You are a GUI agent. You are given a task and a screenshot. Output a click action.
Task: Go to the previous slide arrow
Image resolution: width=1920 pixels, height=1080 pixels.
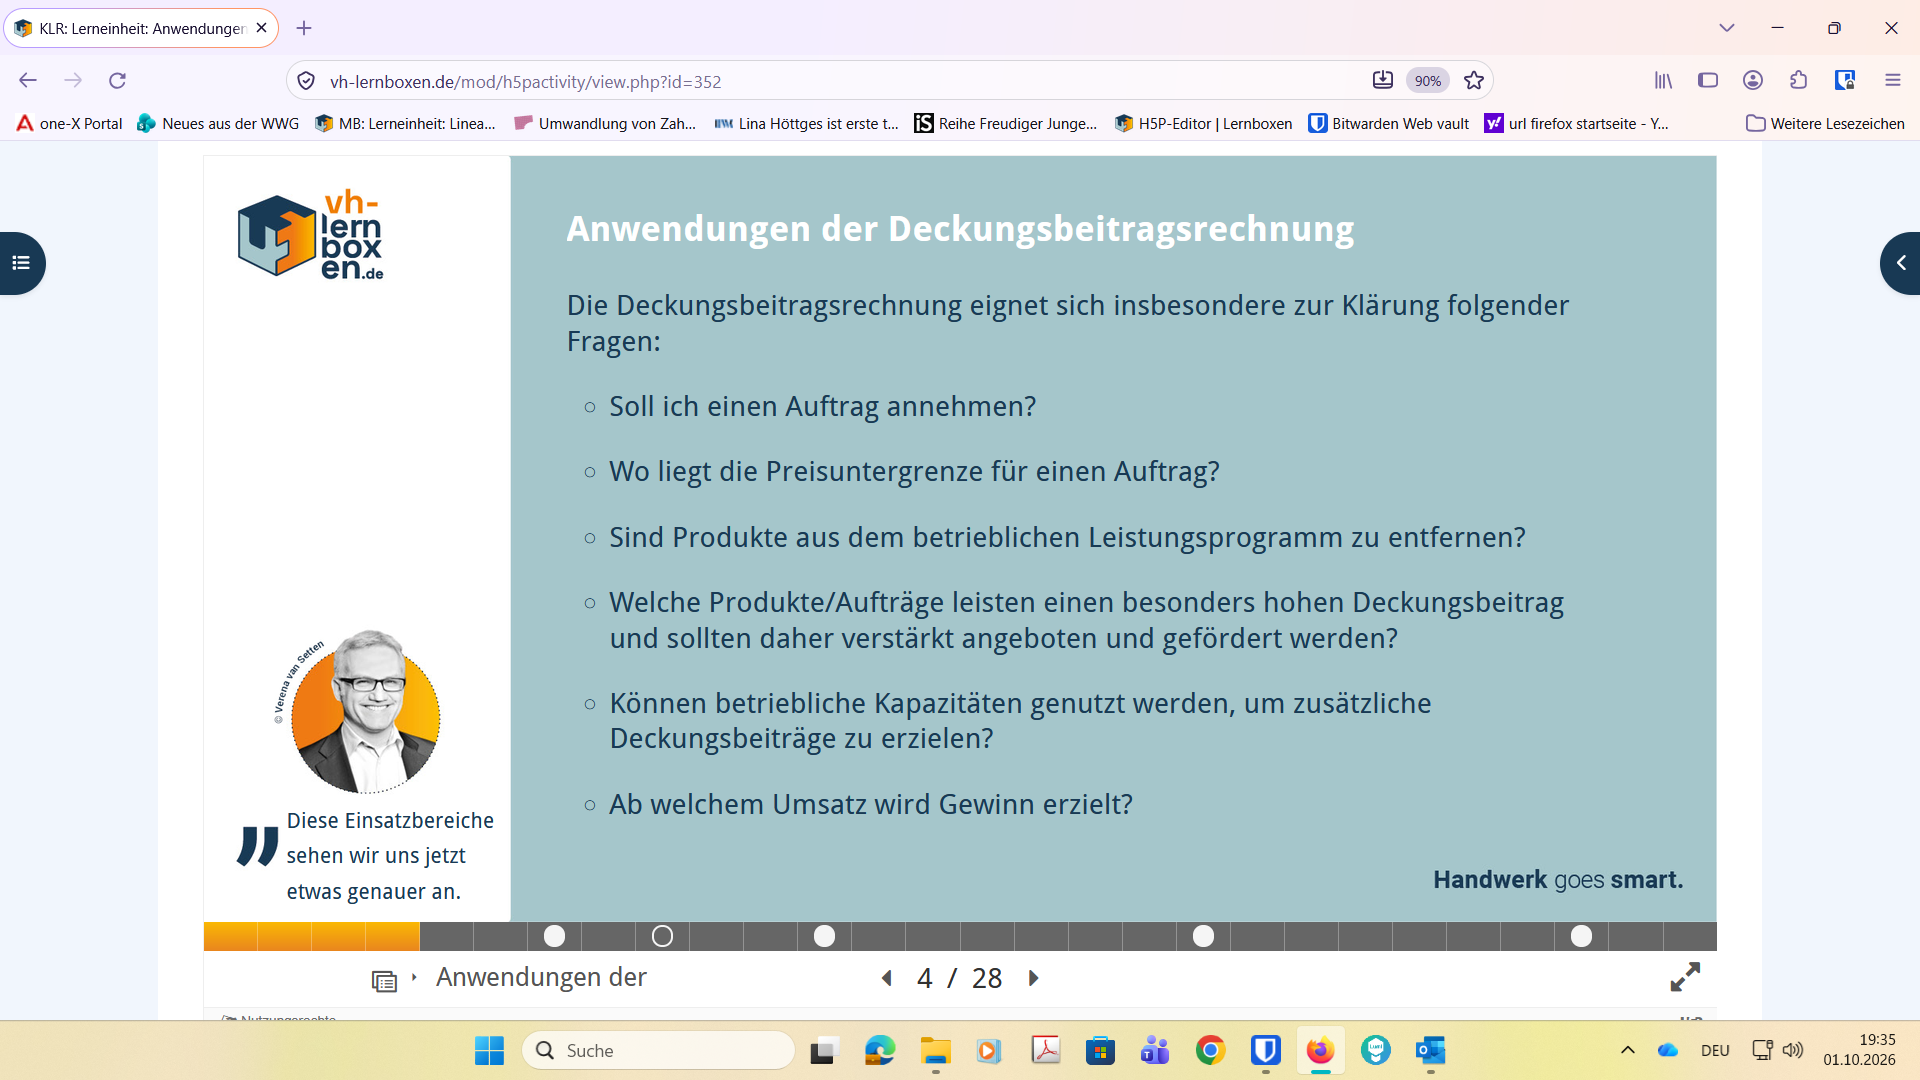(887, 978)
